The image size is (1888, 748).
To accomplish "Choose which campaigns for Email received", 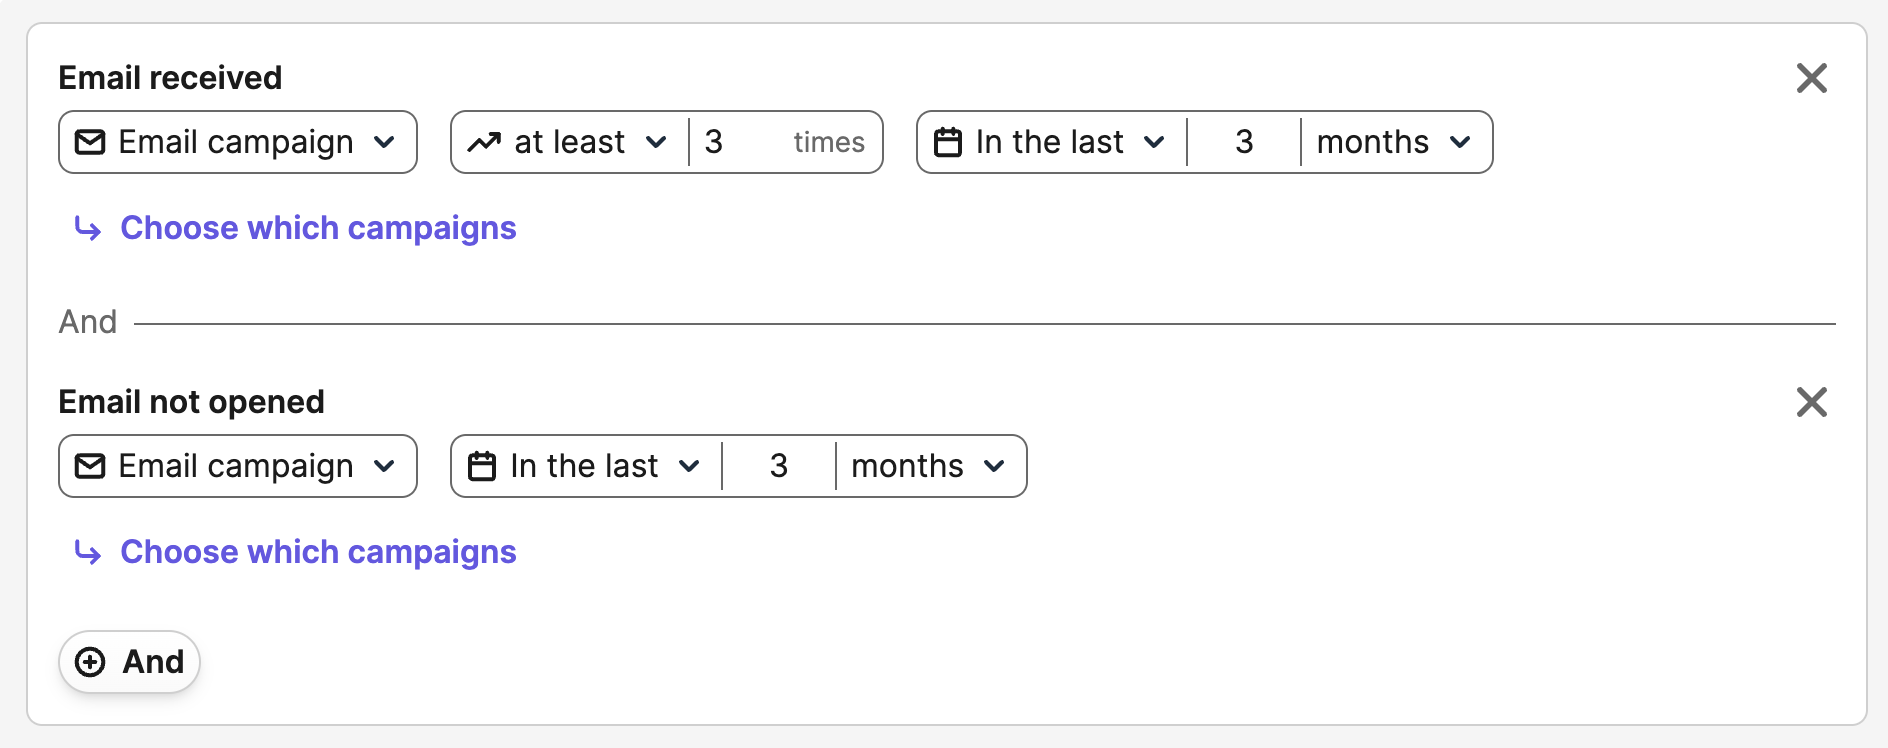I will coord(317,228).
